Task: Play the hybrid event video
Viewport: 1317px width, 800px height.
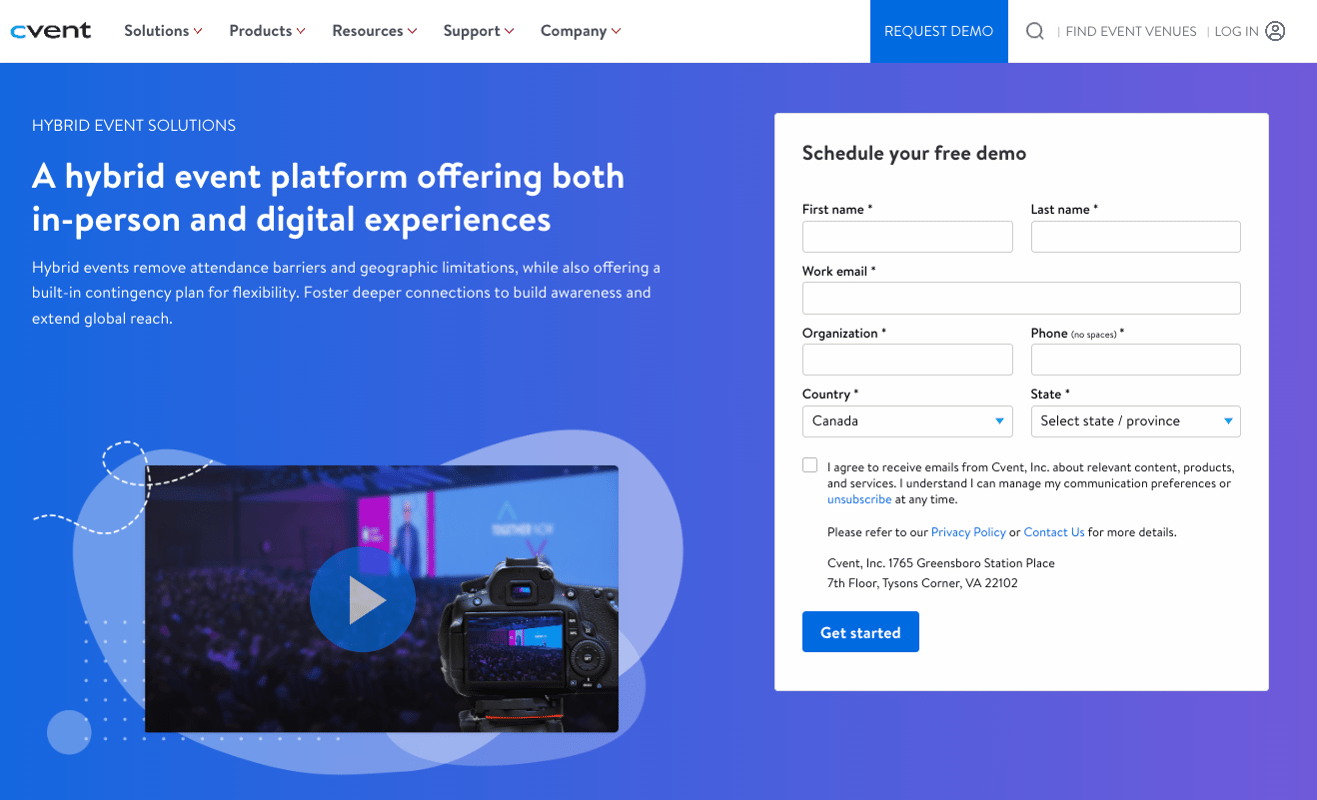Action: pos(362,599)
